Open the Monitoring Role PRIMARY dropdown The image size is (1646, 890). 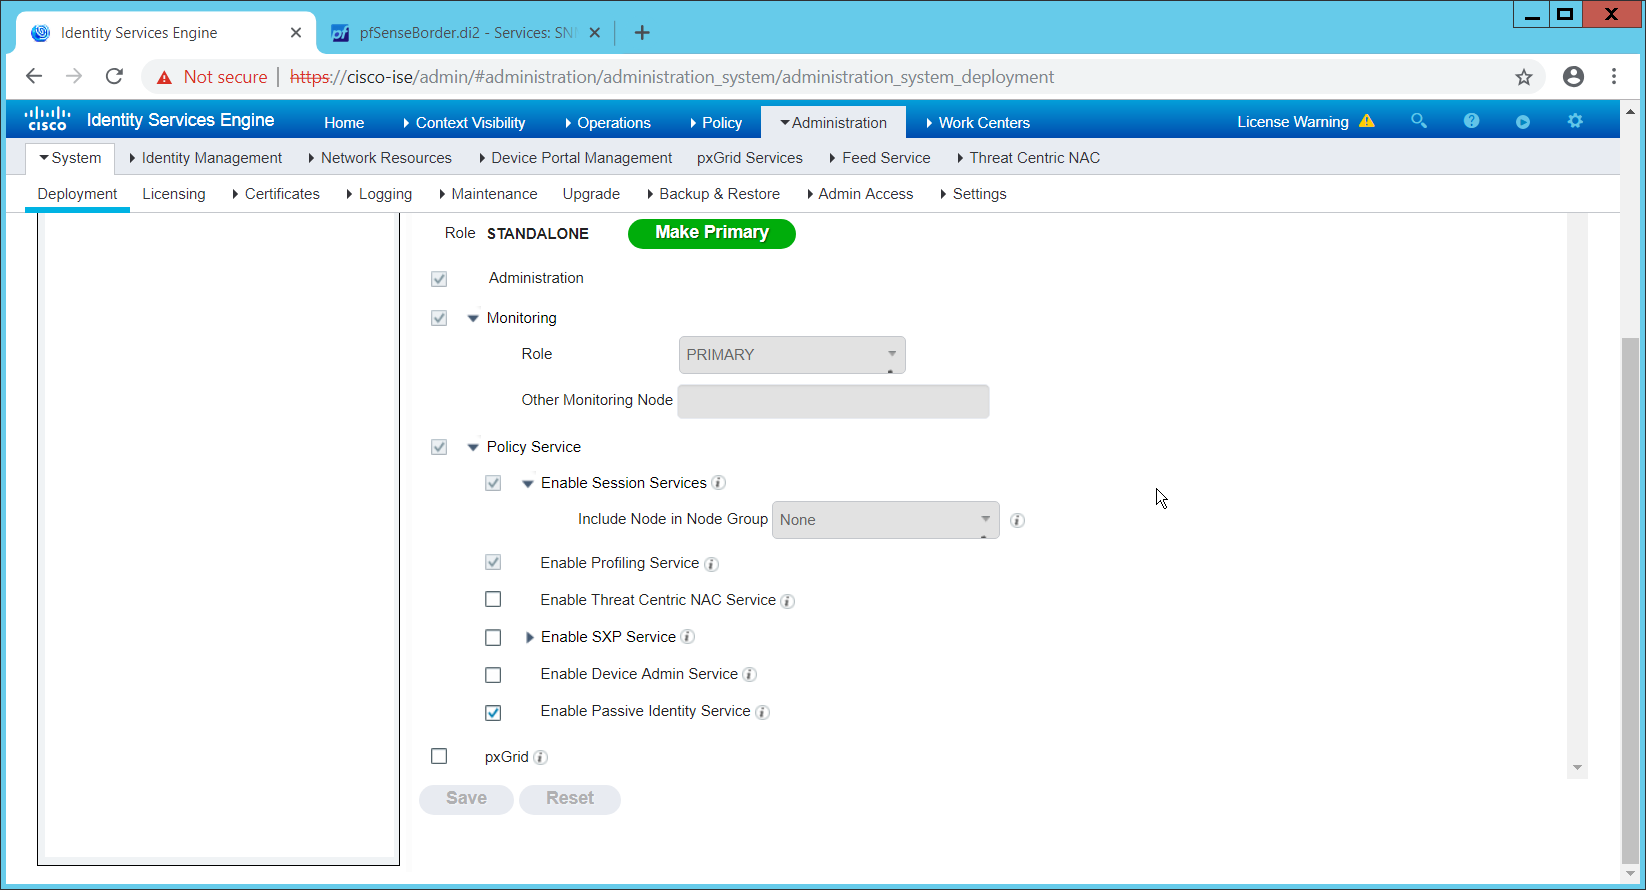point(792,355)
